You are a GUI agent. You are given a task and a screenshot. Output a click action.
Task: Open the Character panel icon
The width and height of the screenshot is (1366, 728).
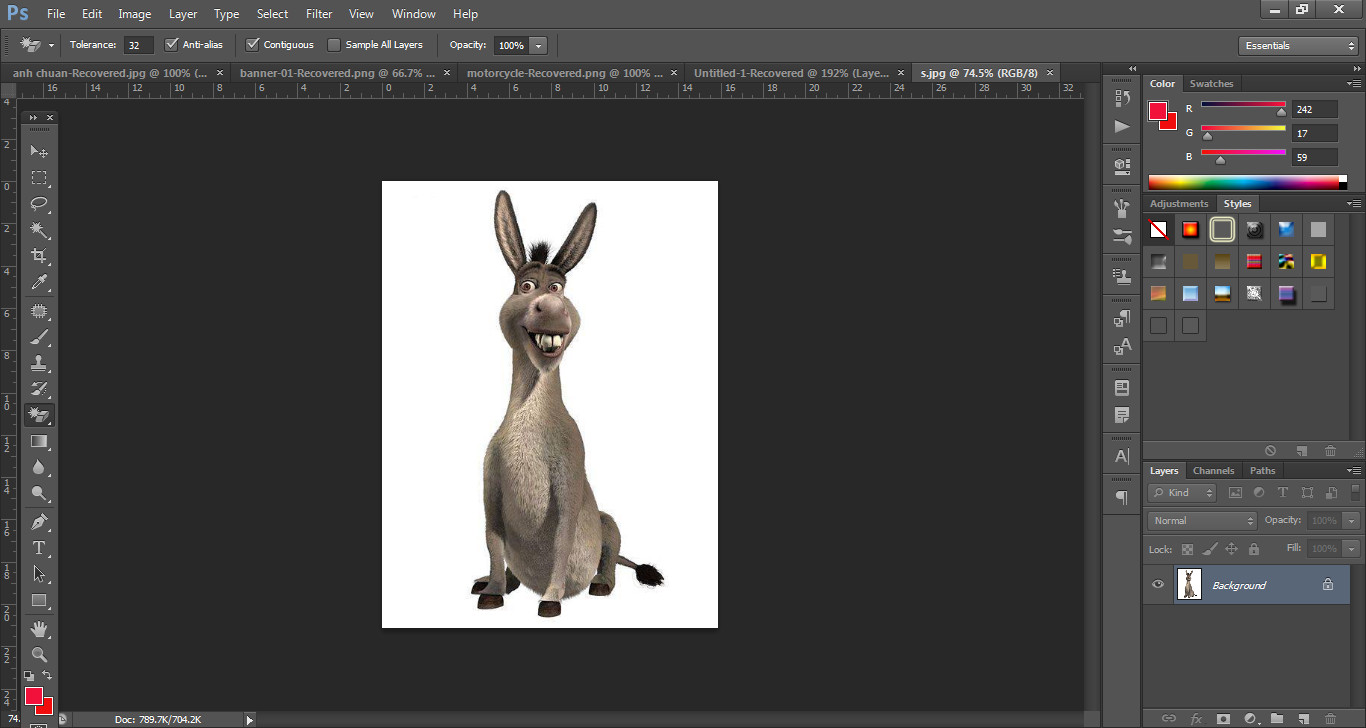pyautogui.click(x=1122, y=456)
